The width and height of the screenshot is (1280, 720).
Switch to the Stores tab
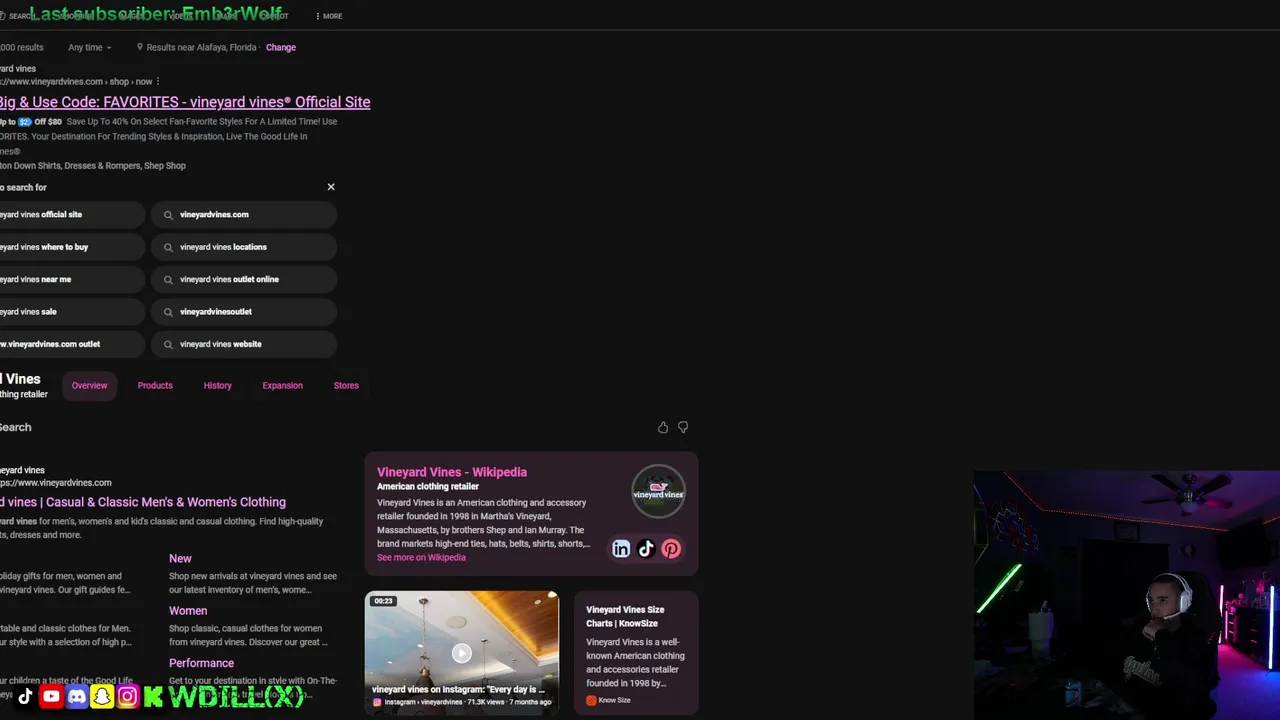click(x=346, y=385)
